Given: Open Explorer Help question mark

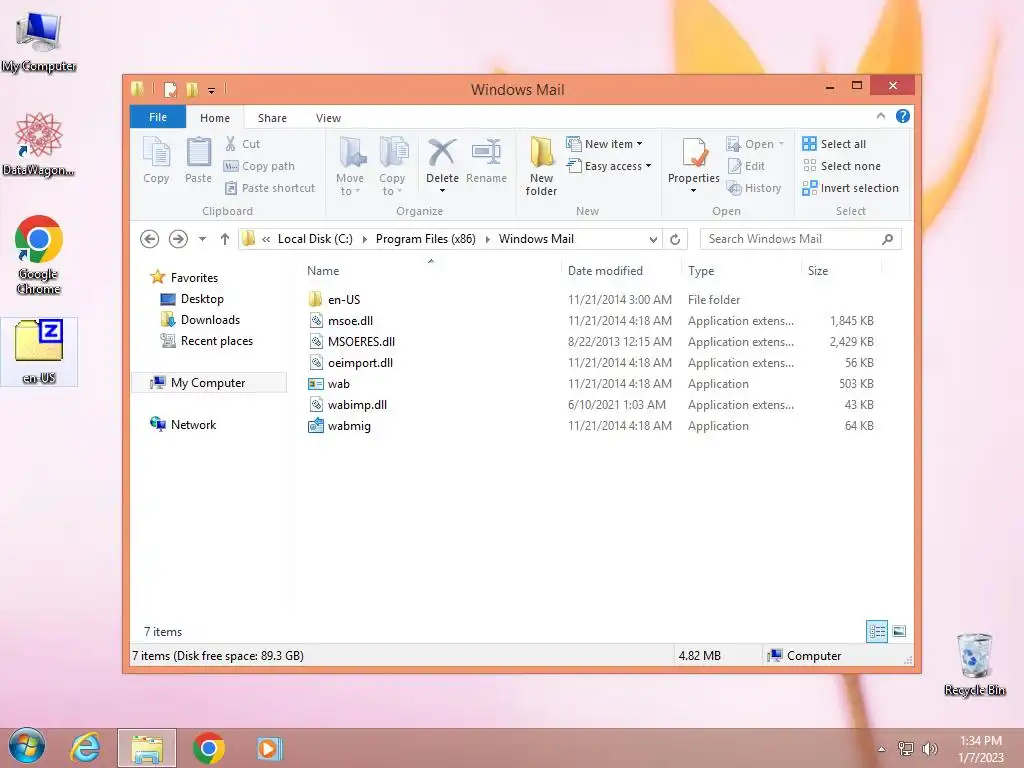Looking at the screenshot, I should (x=903, y=116).
